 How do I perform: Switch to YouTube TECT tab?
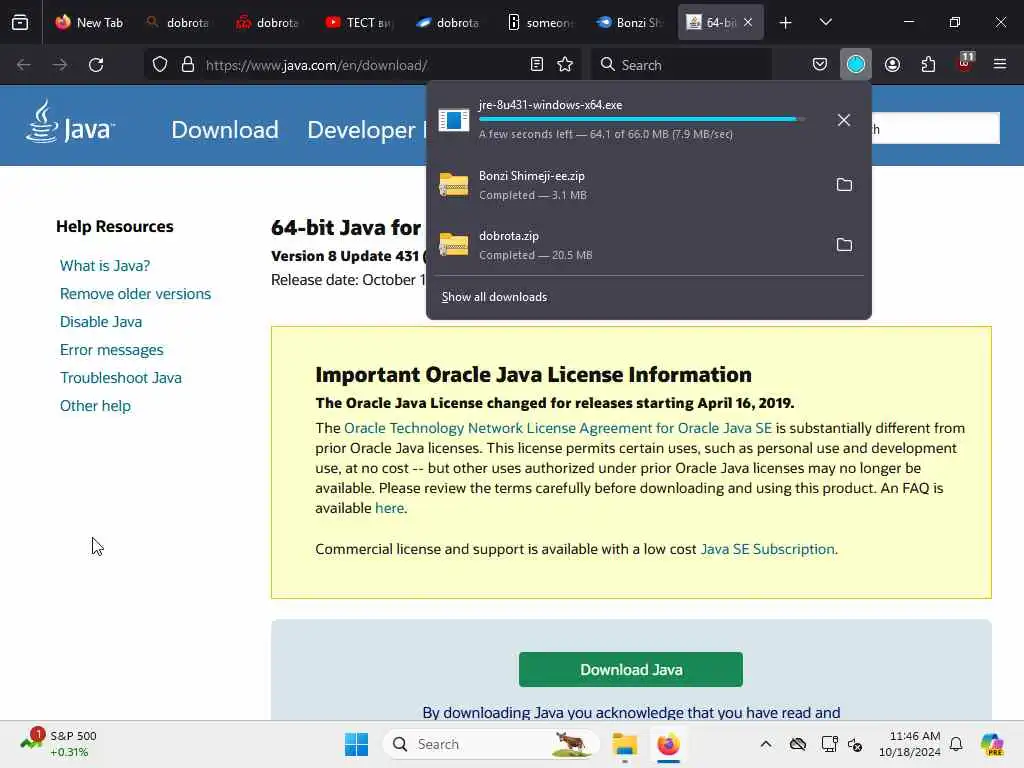pyautogui.click(x=359, y=22)
